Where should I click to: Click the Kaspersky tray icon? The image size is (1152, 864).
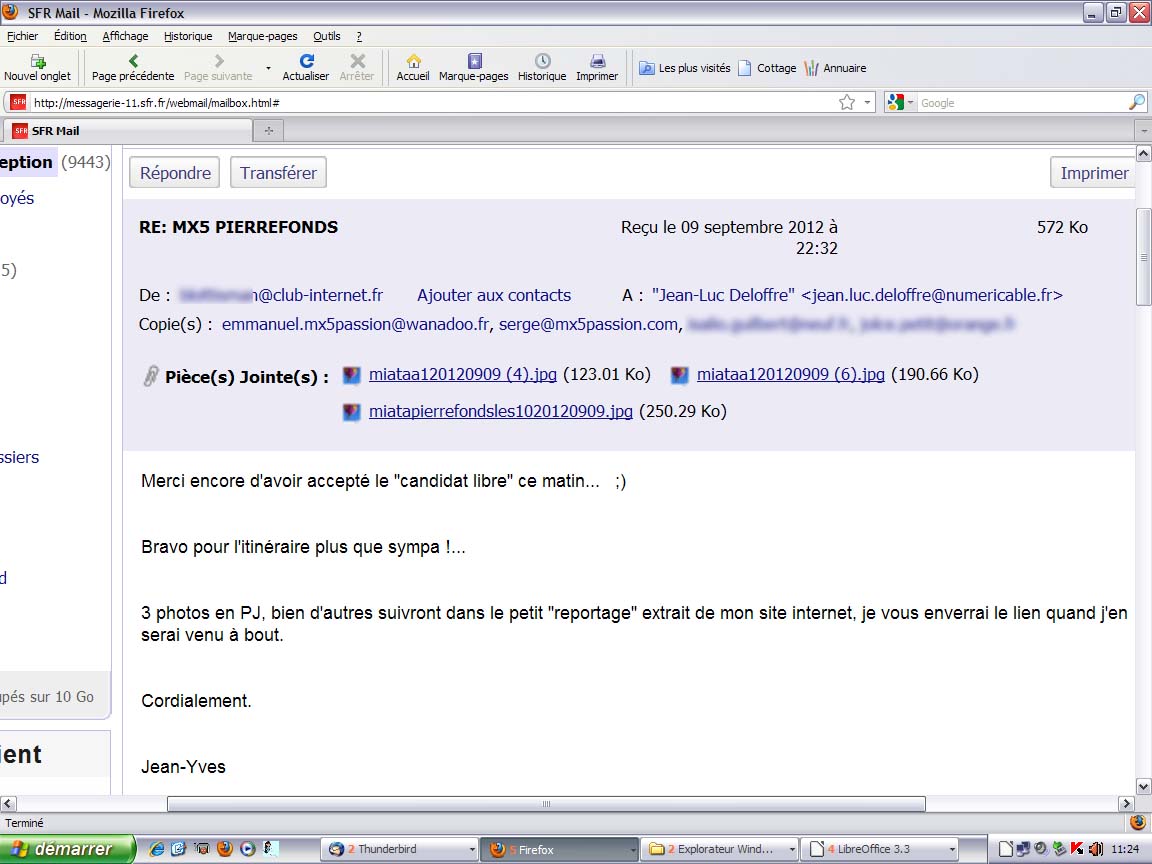(x=1077, y=849)
